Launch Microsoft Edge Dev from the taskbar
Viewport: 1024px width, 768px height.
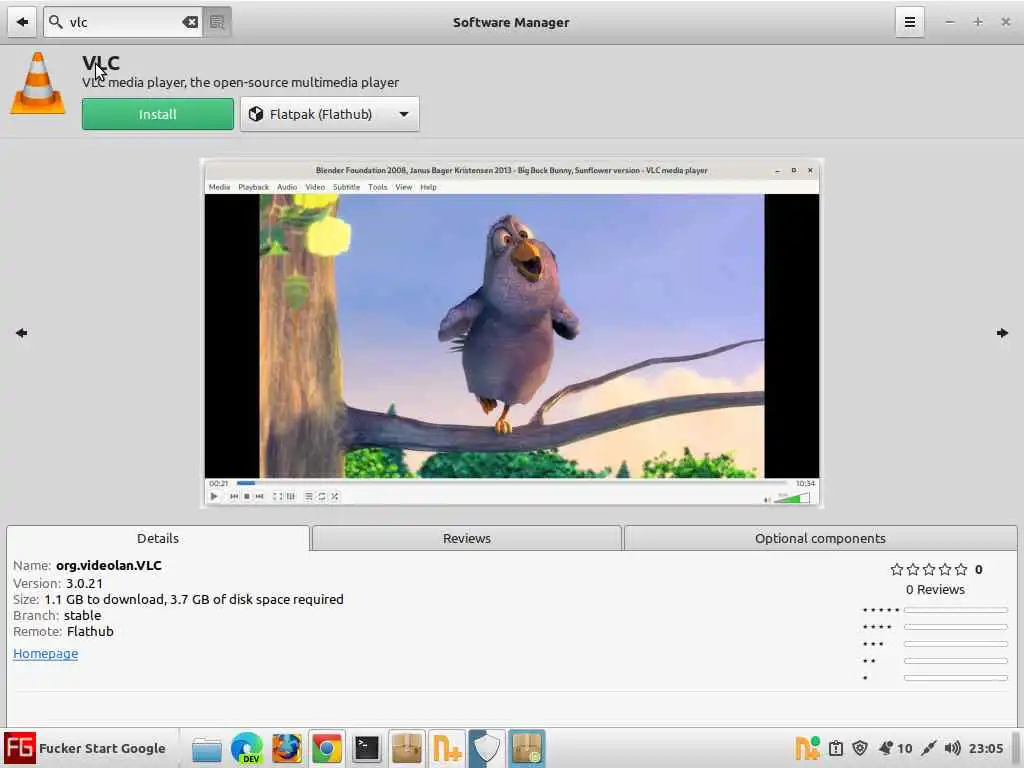(x=247, y=748)
